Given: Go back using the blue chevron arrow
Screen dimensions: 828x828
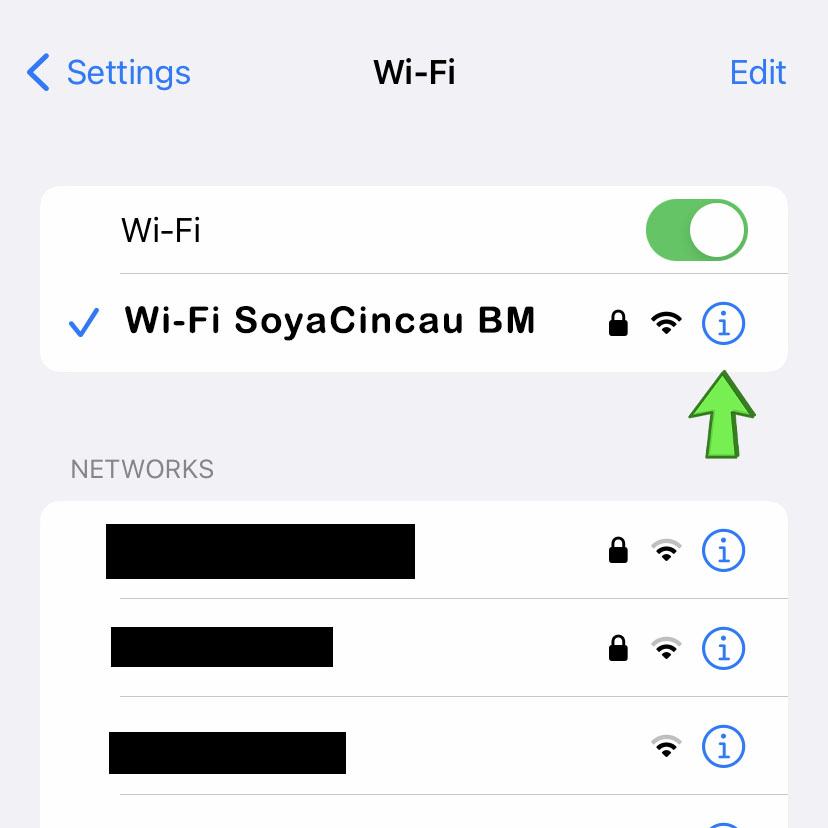Looking at the screenshot, I should click(39, 72).
